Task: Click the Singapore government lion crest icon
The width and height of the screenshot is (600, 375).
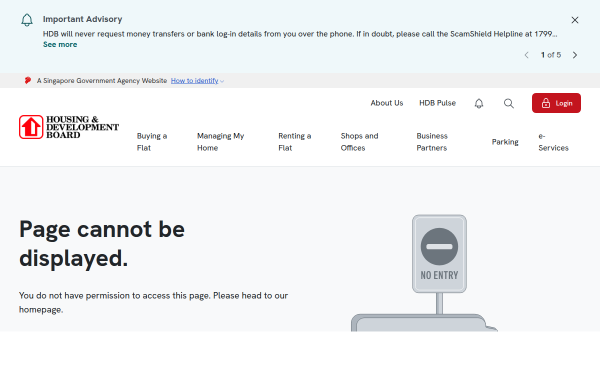Action: [28, 80]
